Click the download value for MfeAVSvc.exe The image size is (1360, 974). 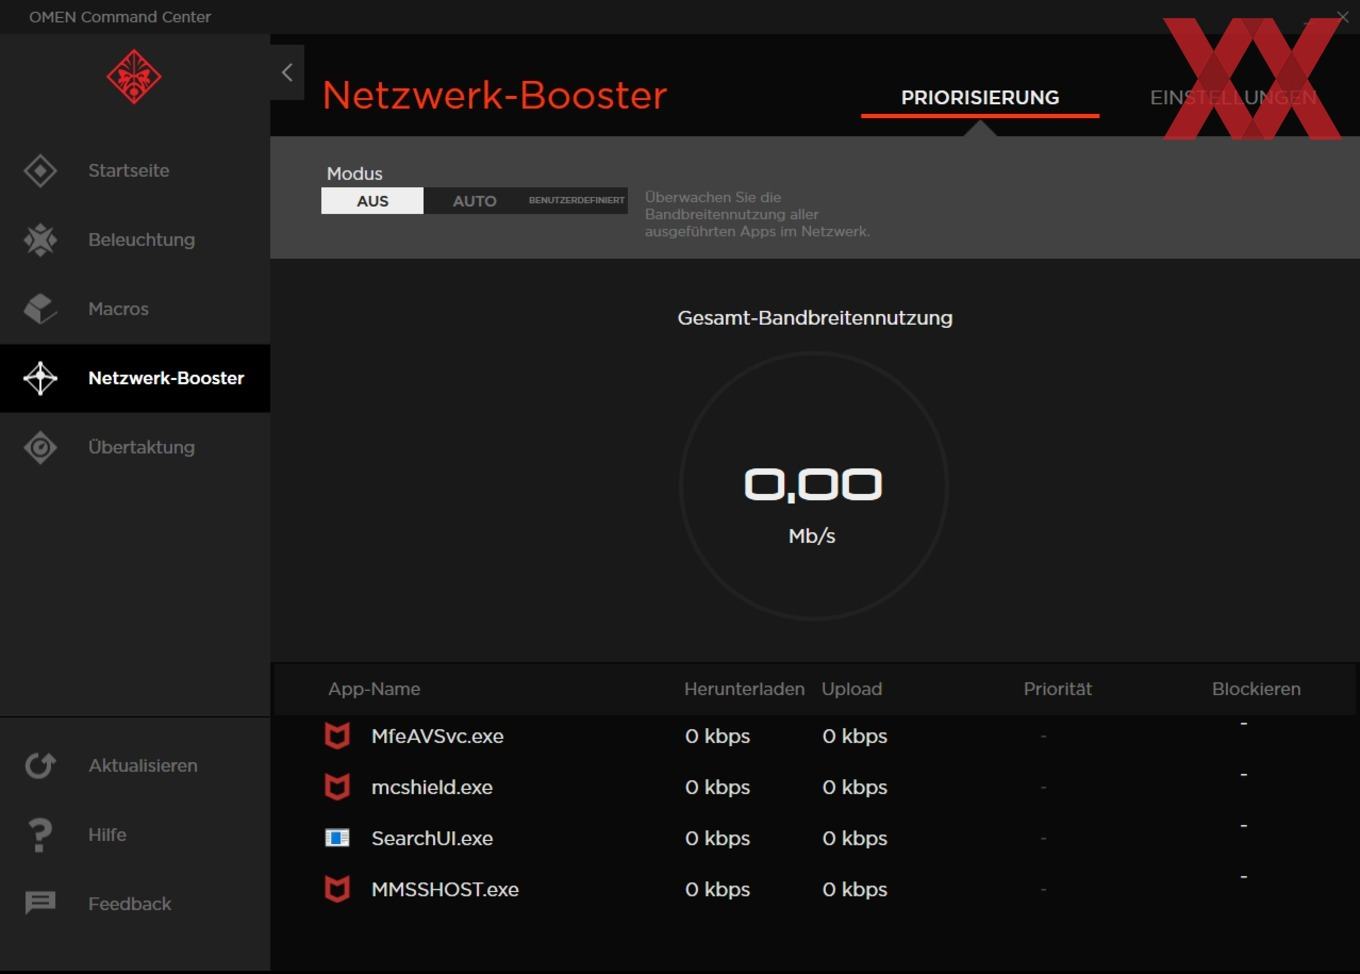[717, 736]
